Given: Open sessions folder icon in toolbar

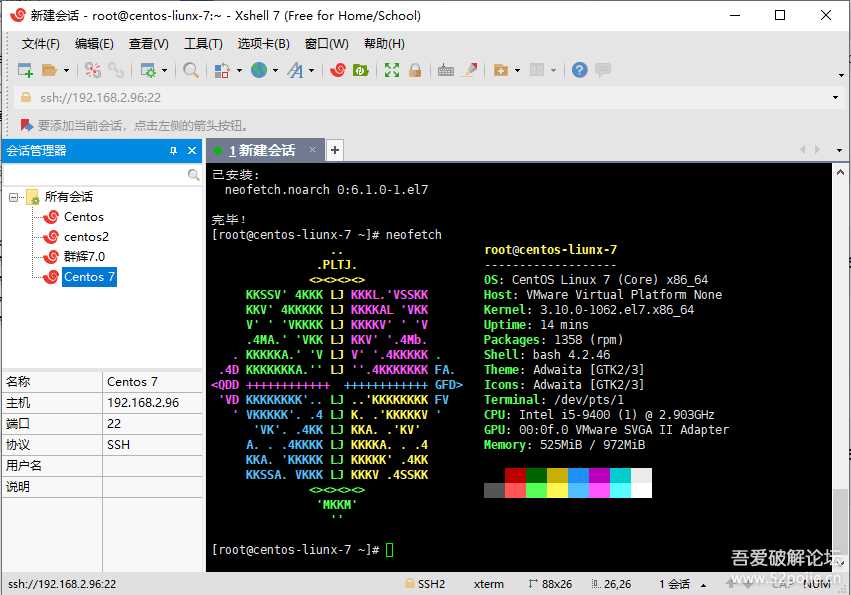Looking at the screenshot, I should [x=49, y=70].
